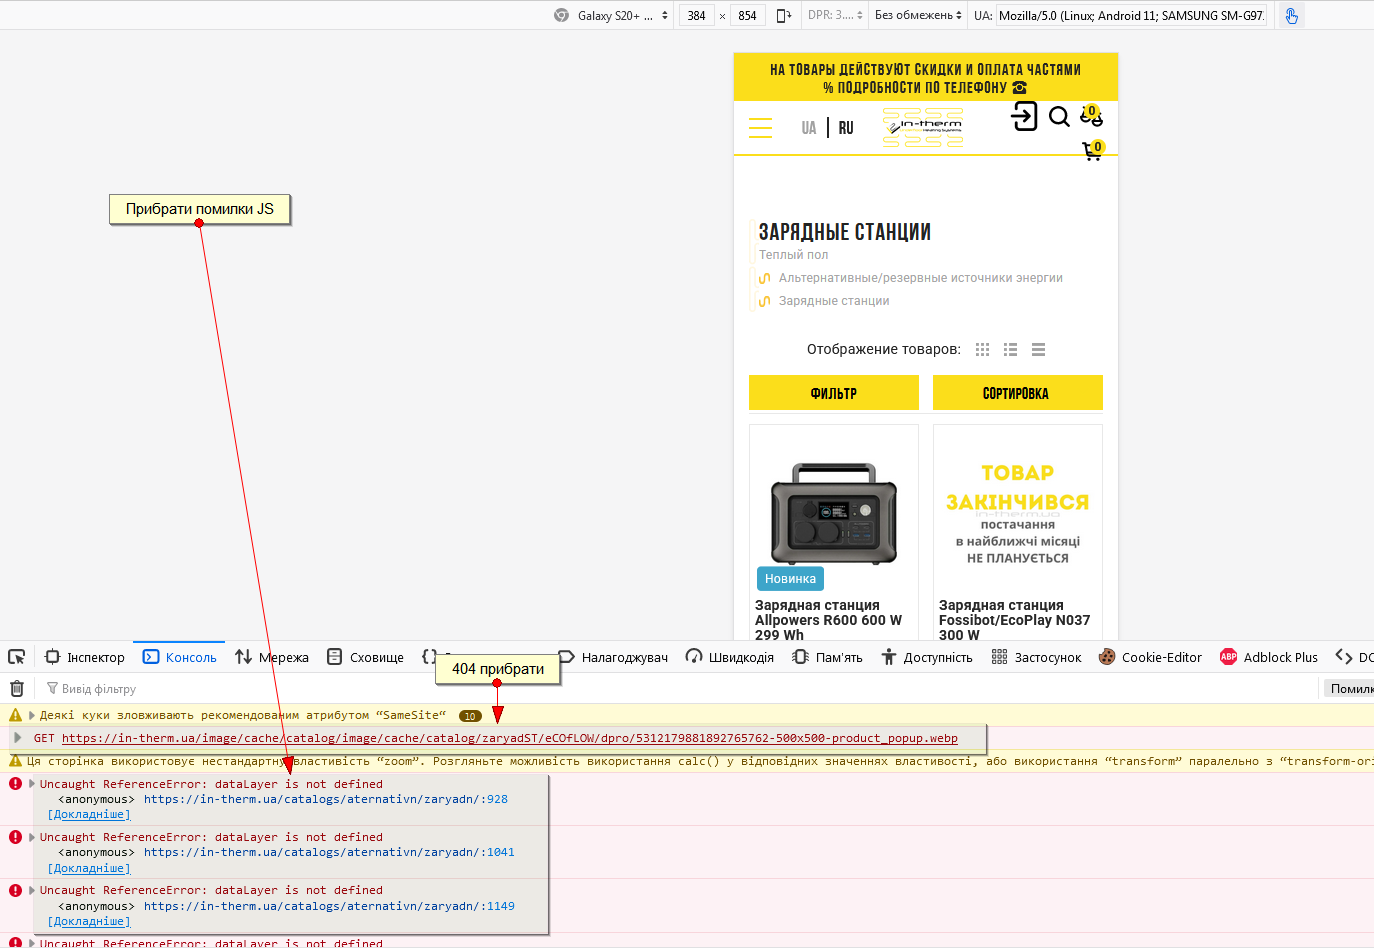
Task: Select compact list view for products
Action: pos(1038,350)
